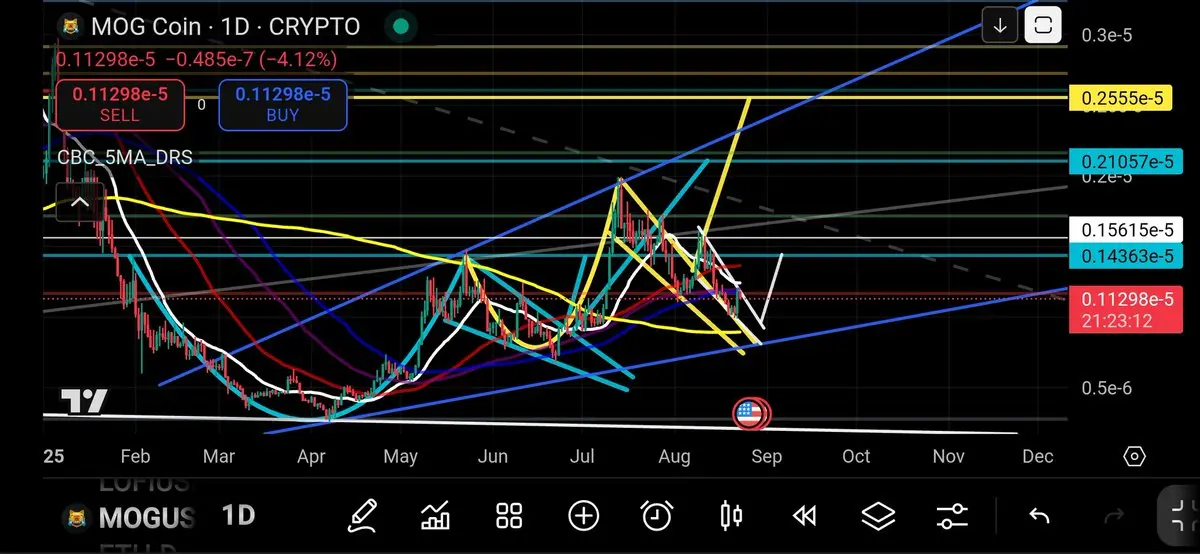The width and height of the screenshot is (1200, 554).
Task: Undo last action with the arrow icon
Action: (x=1039, y=516)
